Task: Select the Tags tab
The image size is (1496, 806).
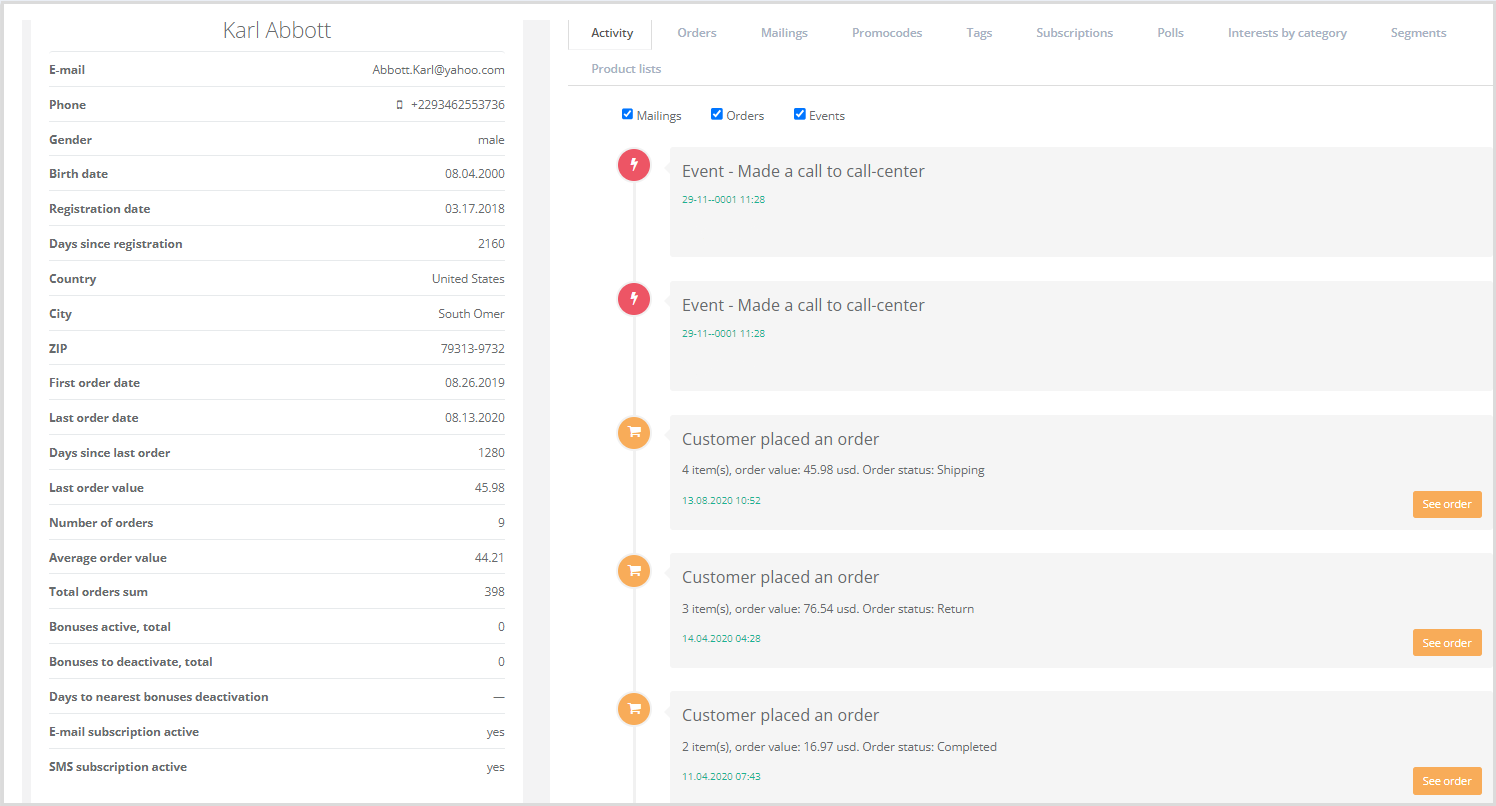Action: point(979,33)
